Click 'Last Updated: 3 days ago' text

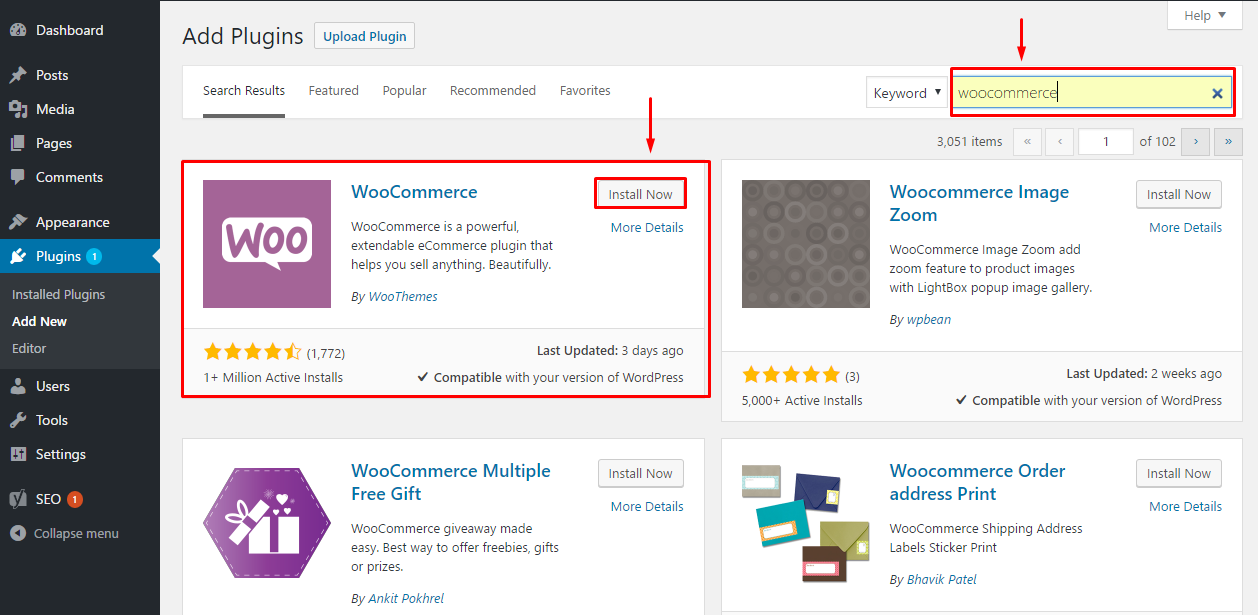[610, 351]
